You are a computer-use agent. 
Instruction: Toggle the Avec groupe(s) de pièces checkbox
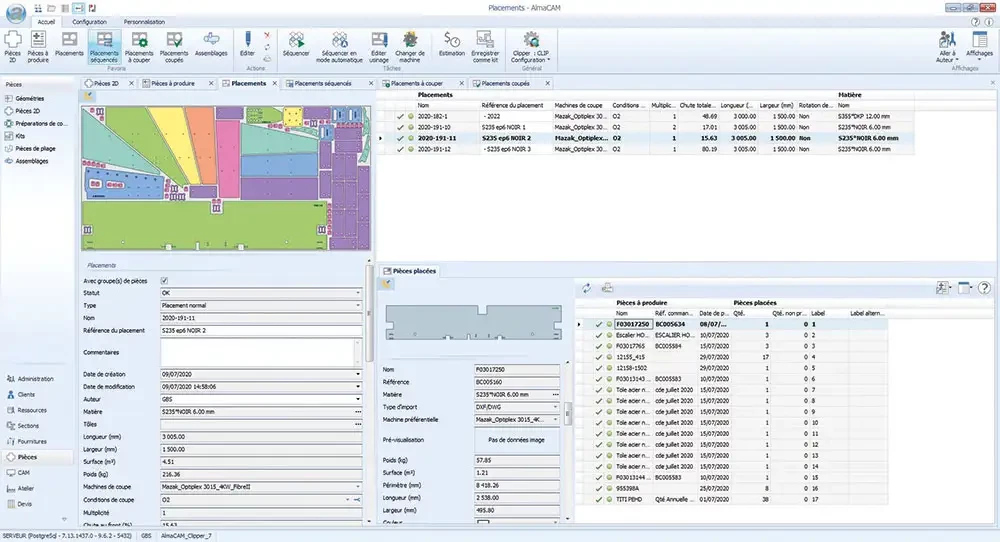pos(165,281)
